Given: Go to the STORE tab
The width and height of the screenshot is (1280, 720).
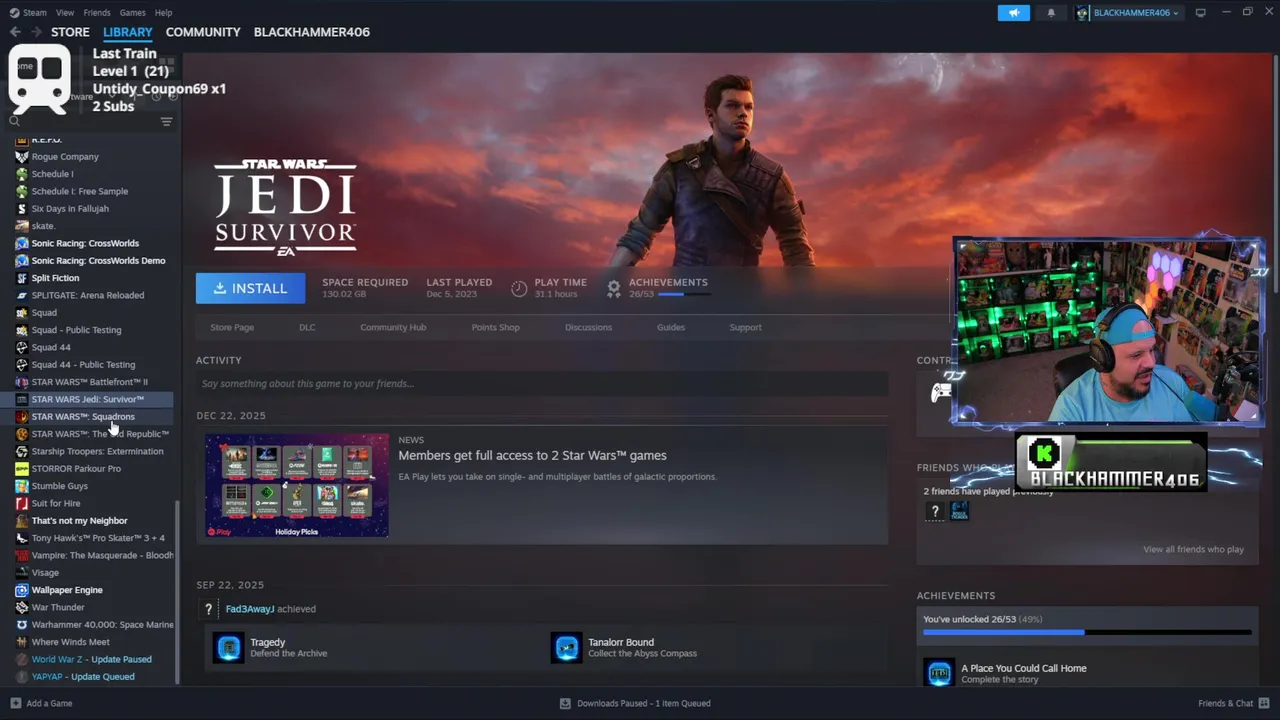Looking at the screenshot, I should point(70,32).
